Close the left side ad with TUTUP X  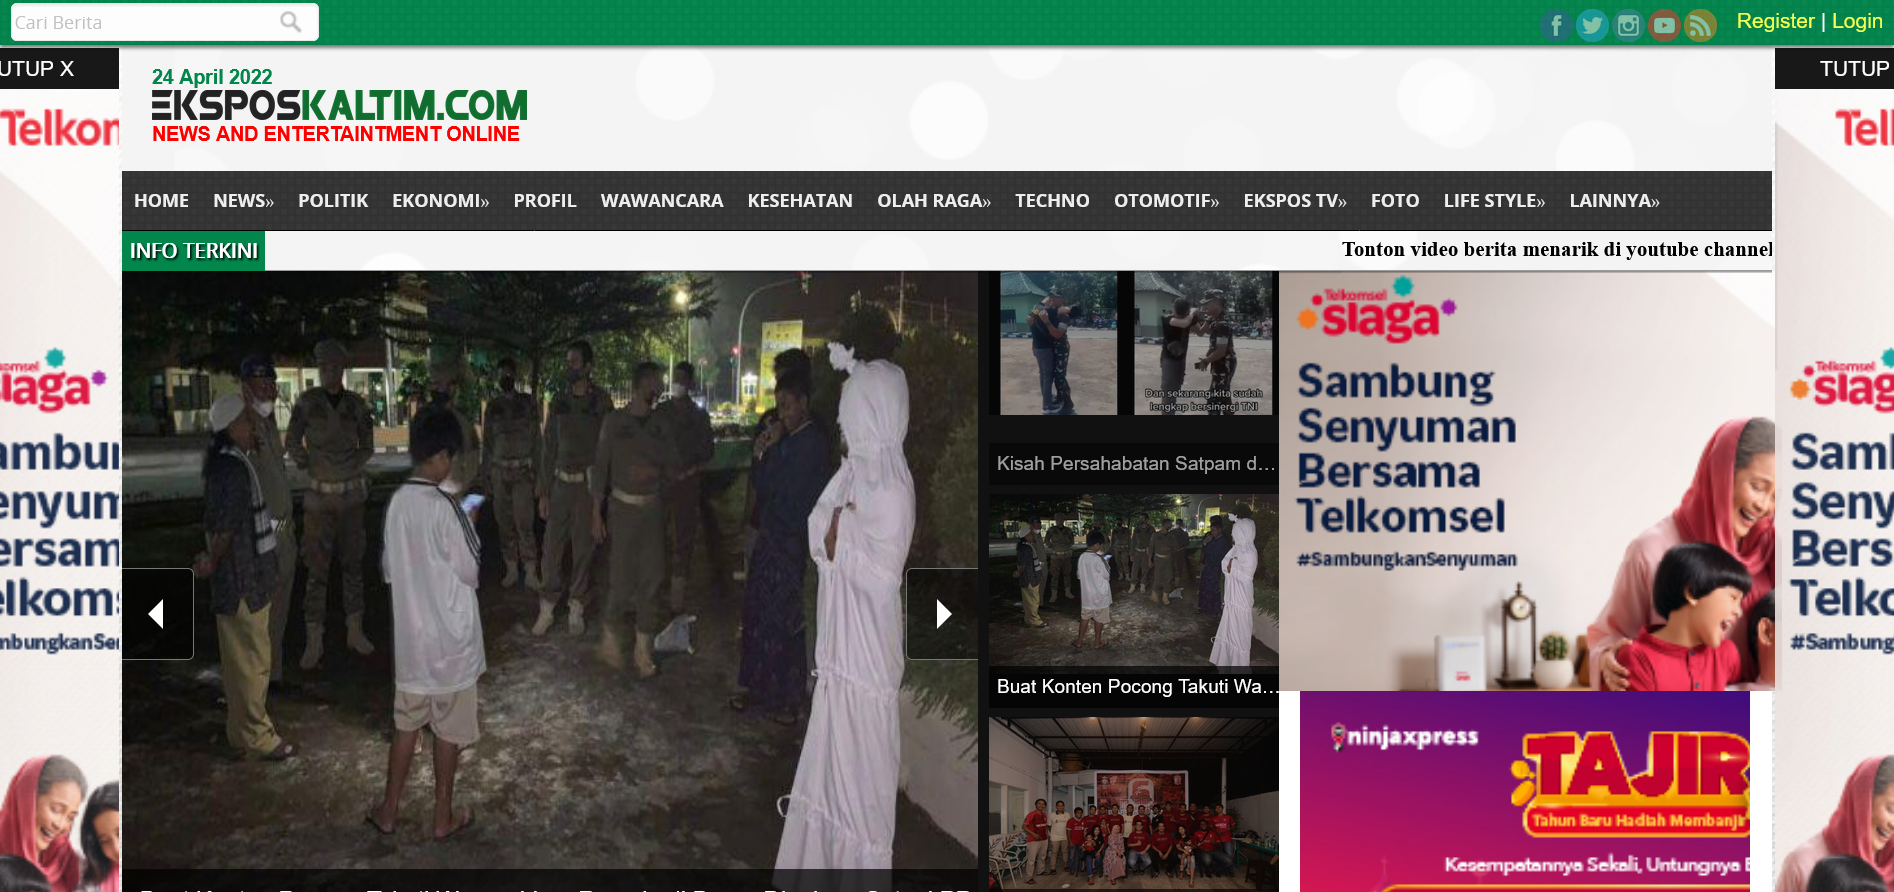click(40, 69)
